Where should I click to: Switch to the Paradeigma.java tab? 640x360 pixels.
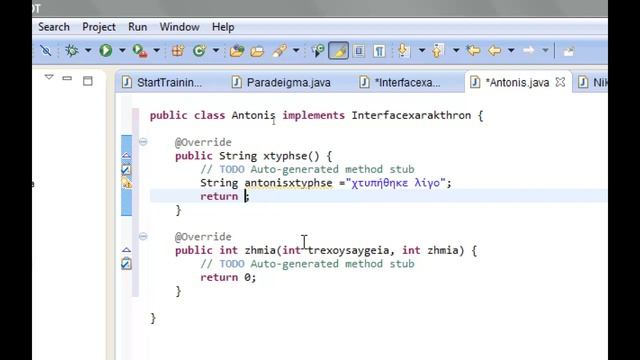282,82
